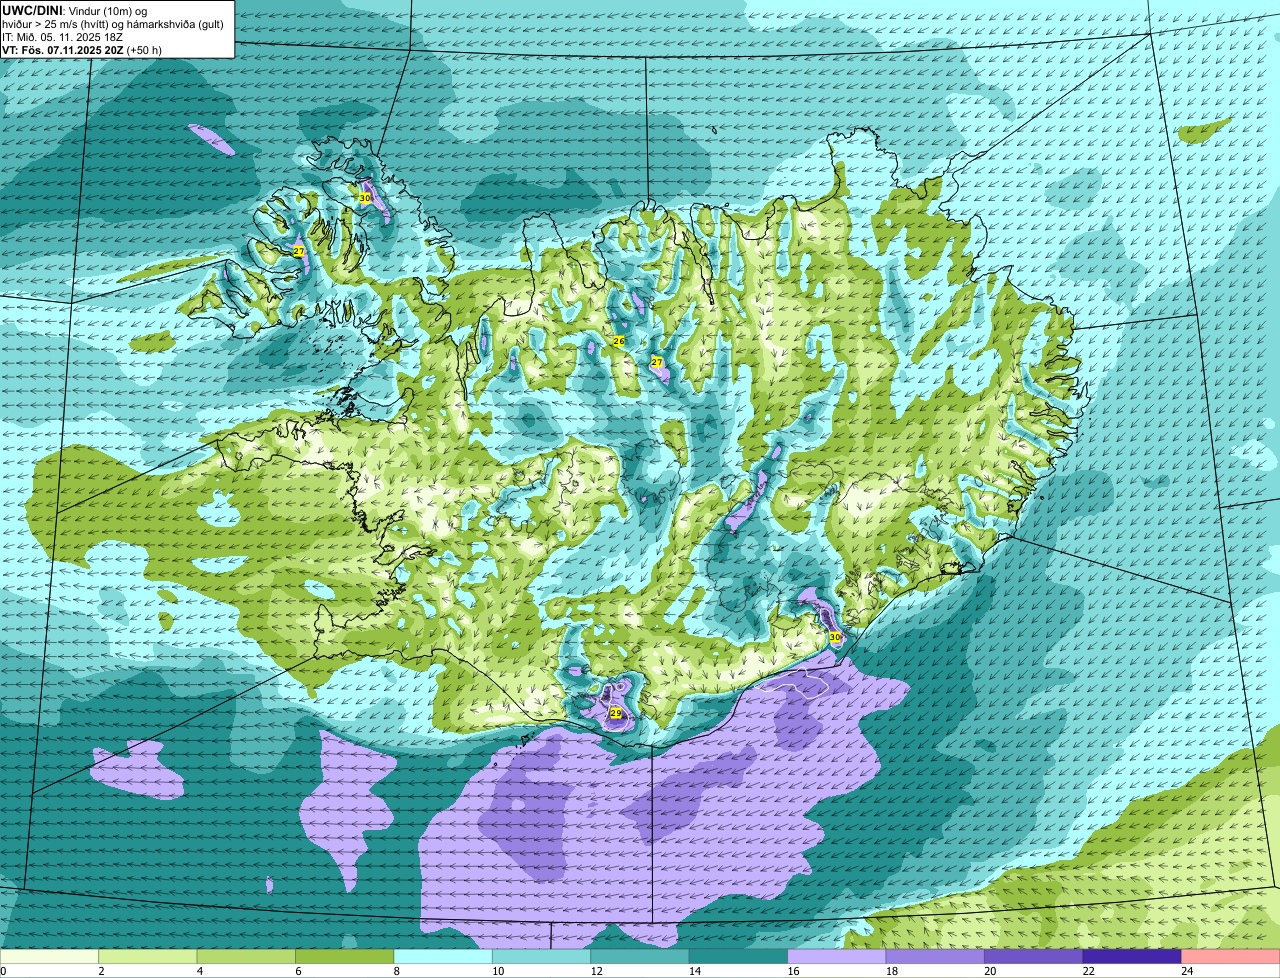1280x978 pixels.
Task: Click the "14" tick label on color scale
Action: click(694, 971)
